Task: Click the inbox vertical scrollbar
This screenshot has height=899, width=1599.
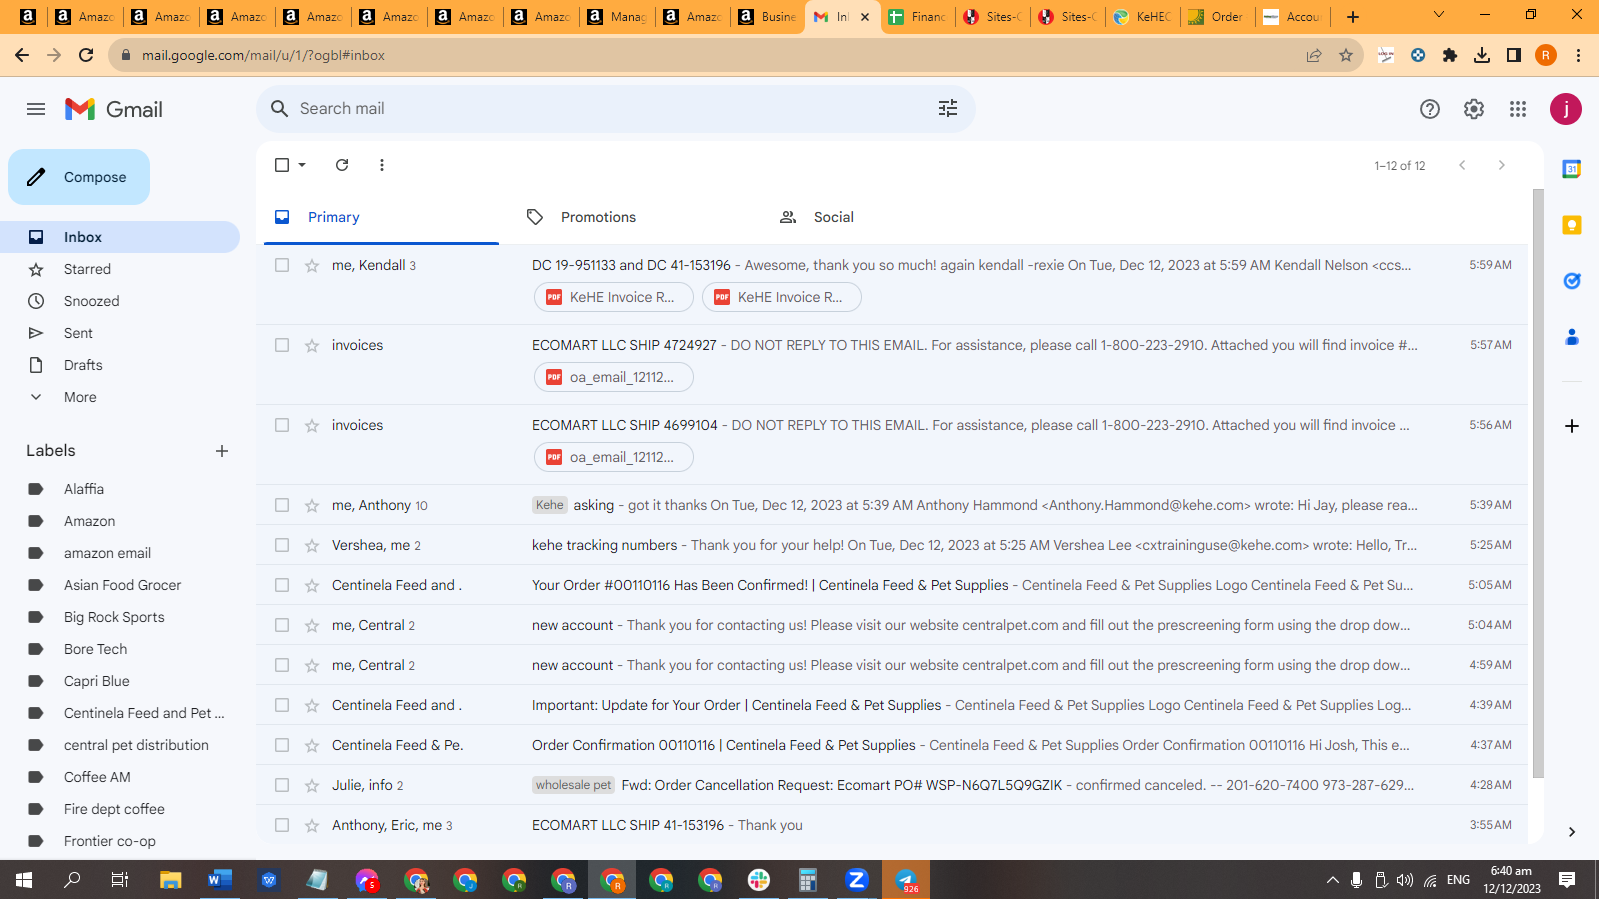Action: coord(1538,483)
